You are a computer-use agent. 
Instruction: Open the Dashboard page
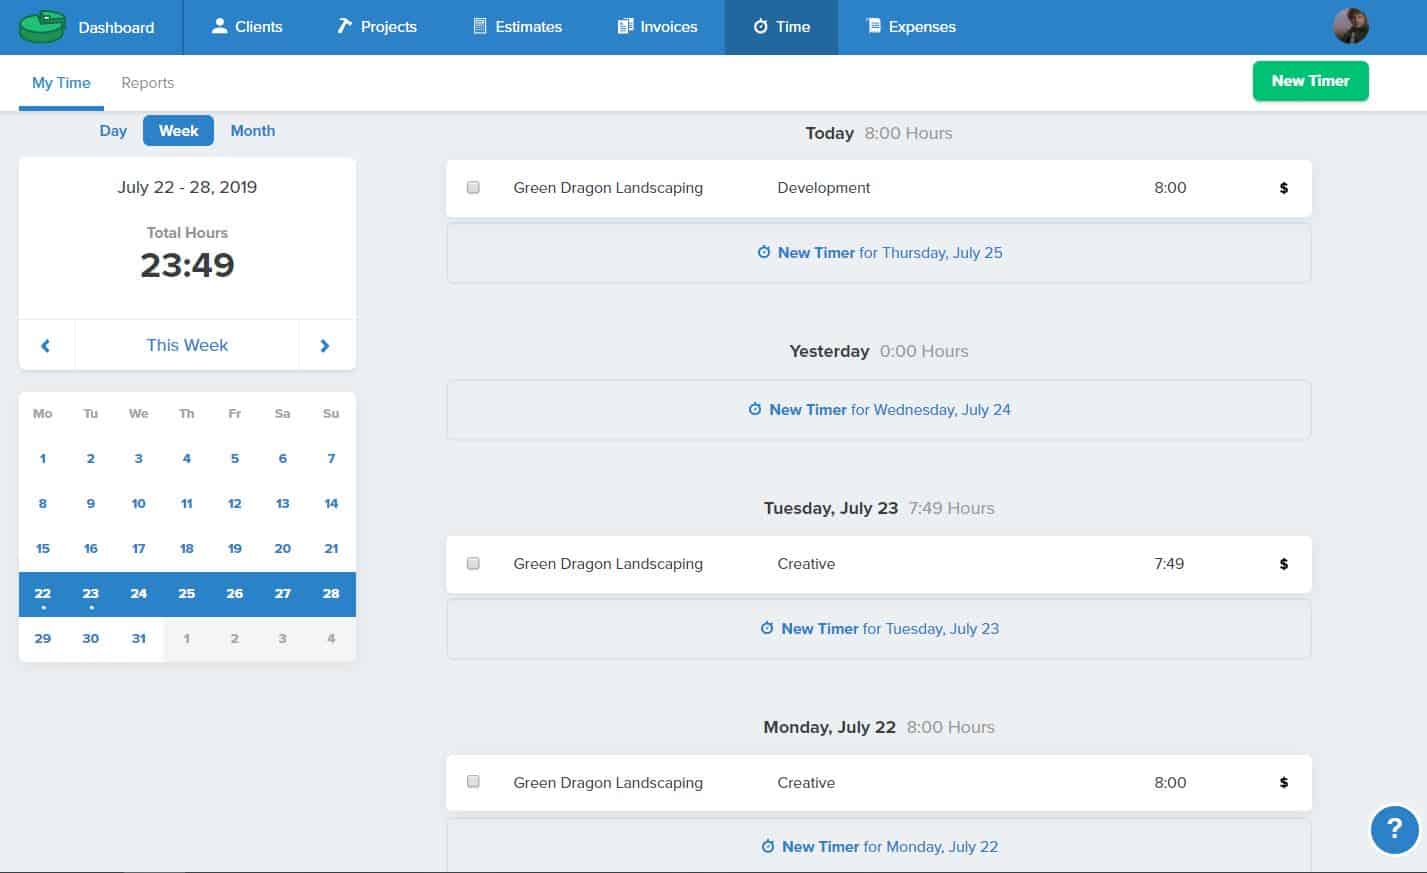116,27
